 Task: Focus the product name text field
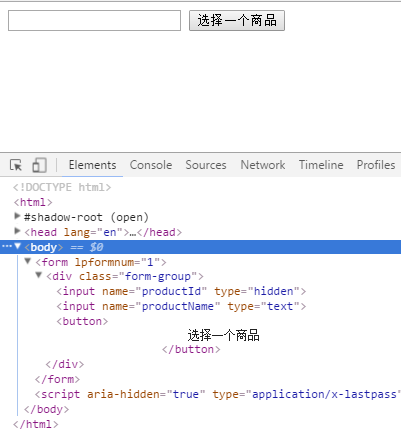coord(94,21)
